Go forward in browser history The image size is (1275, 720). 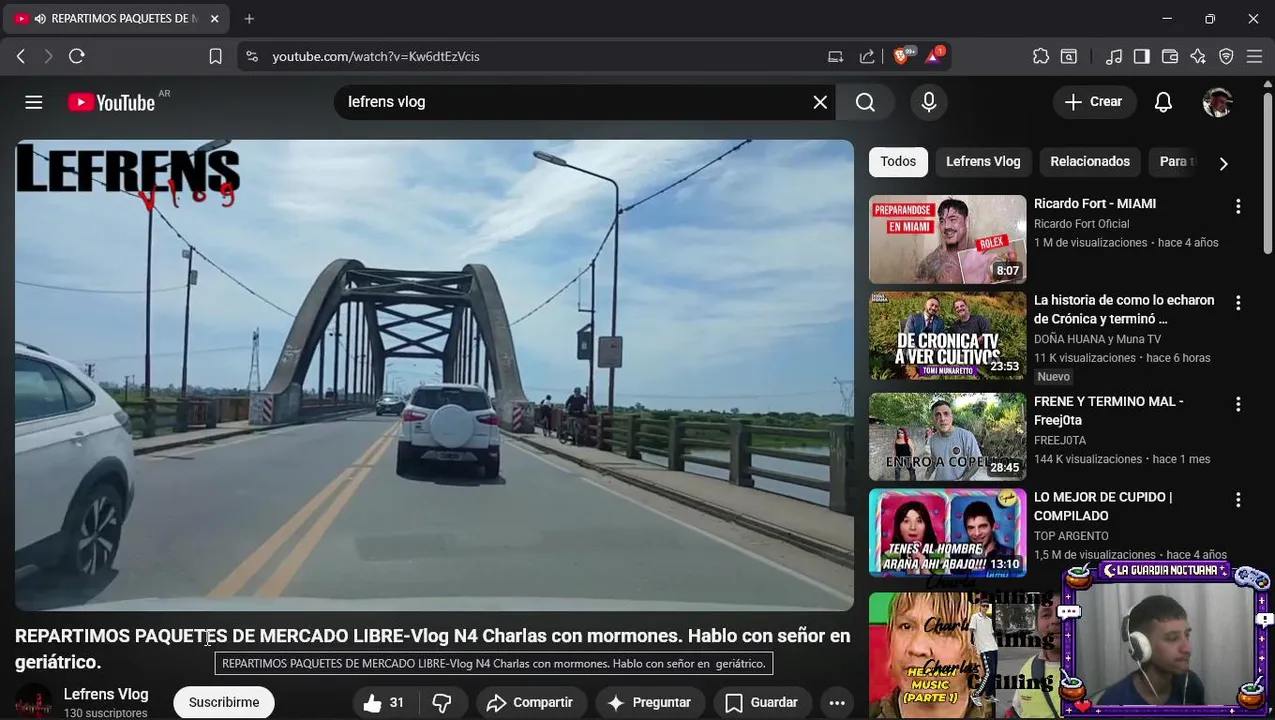coord(47,57)
